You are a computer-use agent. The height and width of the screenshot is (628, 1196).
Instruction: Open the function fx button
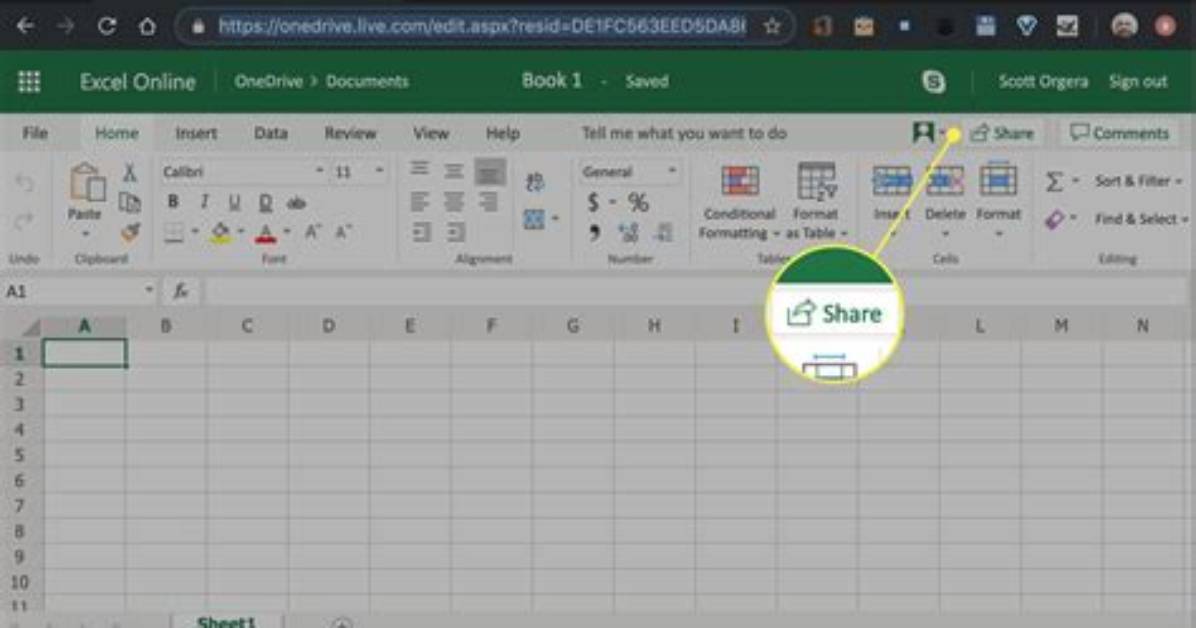pos(181,291)
